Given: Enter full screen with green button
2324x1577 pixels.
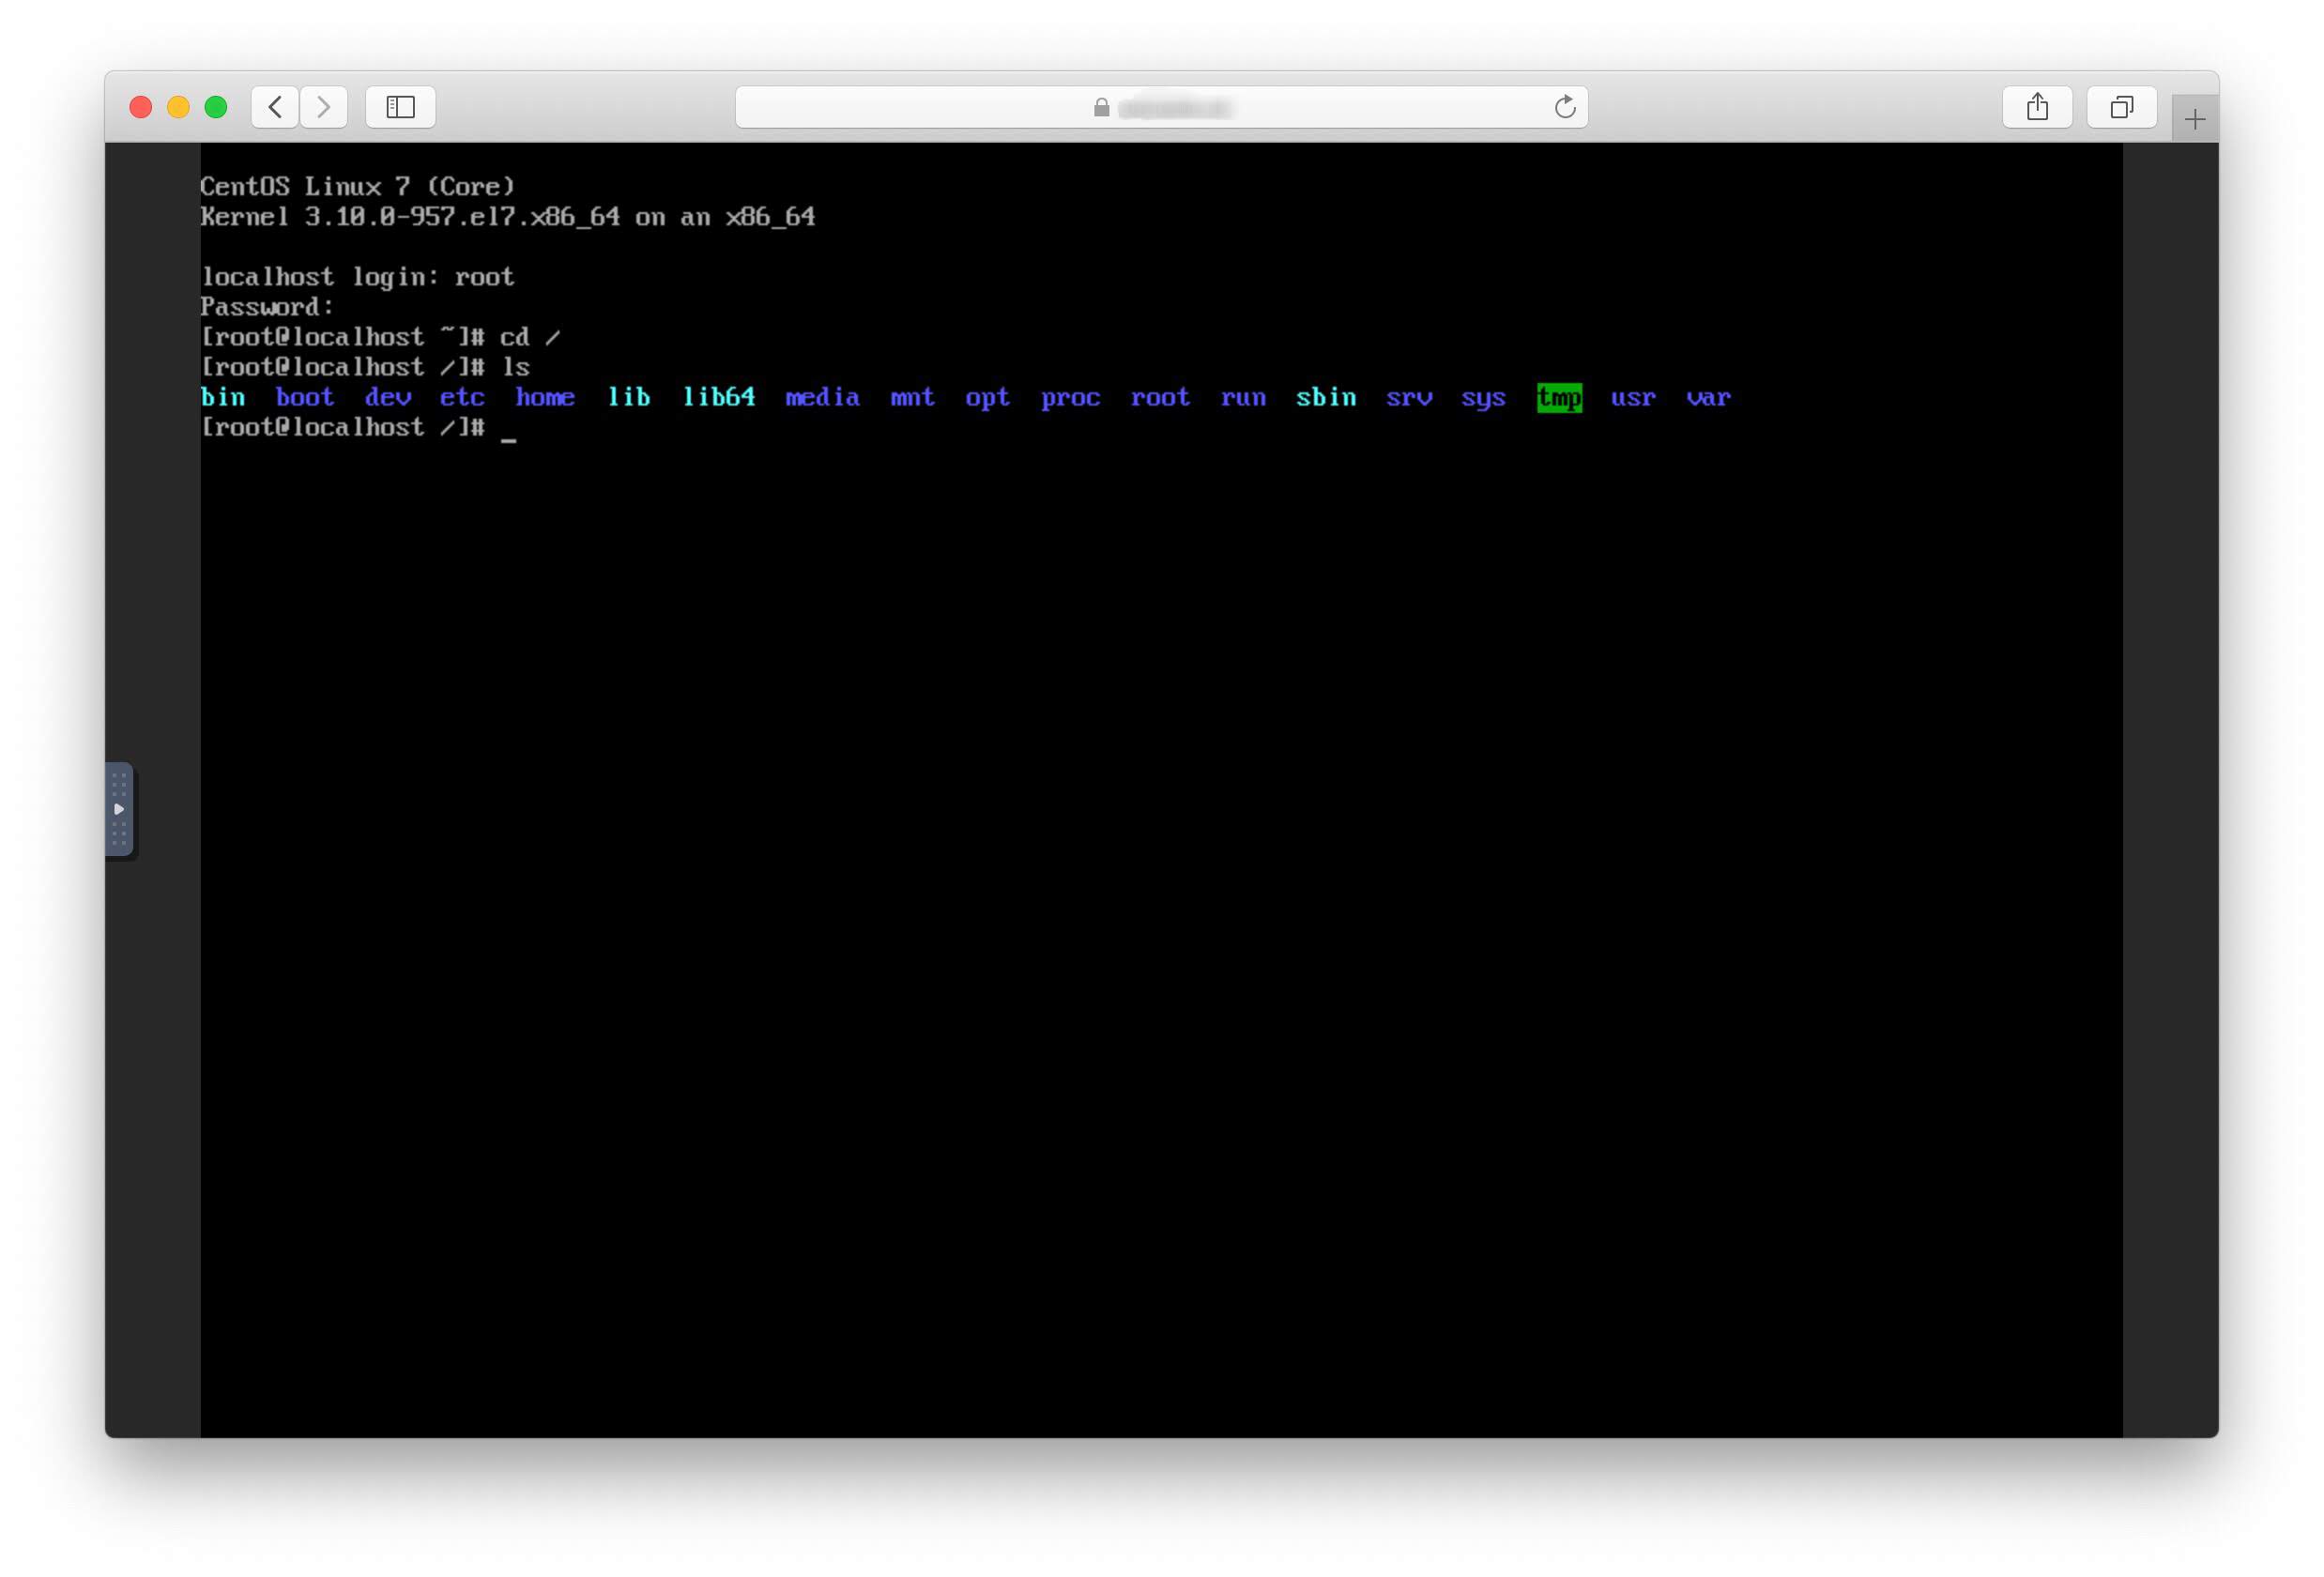Looking at the screenshot, I should click(x=216, y=107).
